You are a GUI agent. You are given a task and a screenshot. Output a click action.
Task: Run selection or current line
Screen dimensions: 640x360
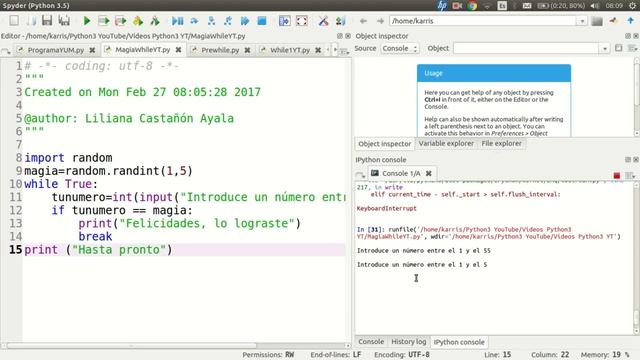point(138,20)
